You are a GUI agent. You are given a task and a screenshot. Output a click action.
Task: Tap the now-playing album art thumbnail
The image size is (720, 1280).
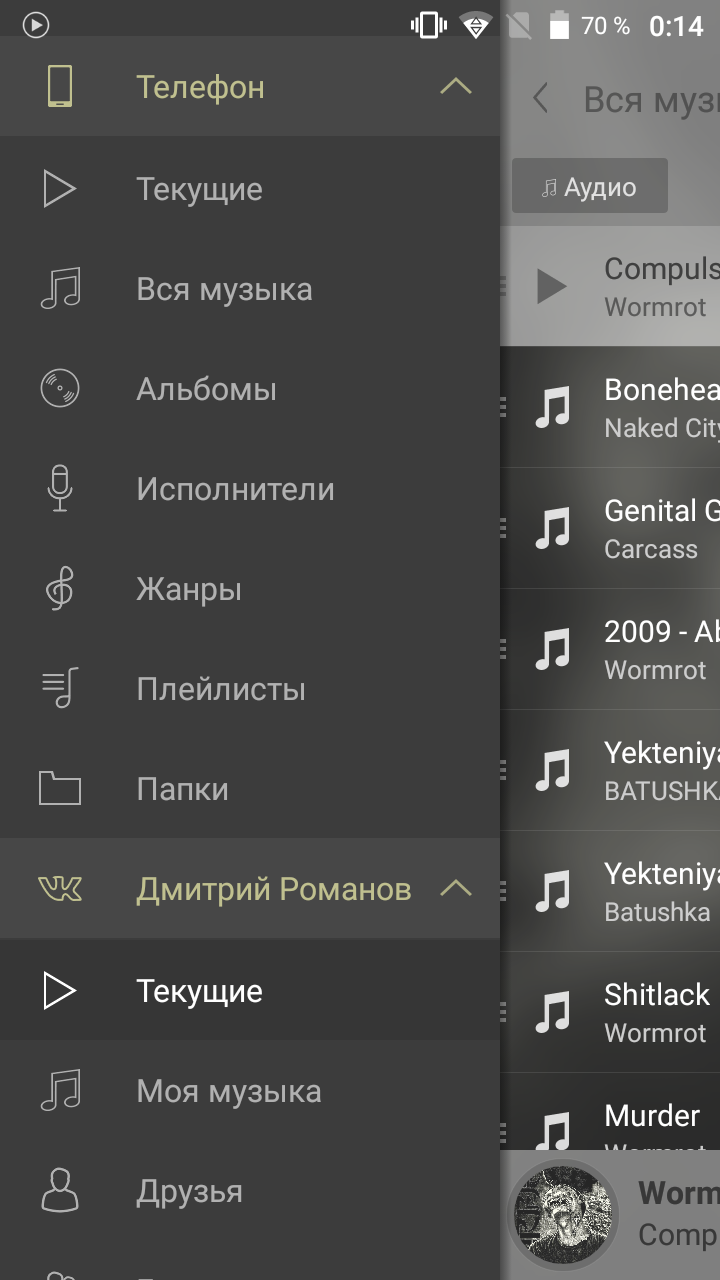click(x=563, y=1214)
